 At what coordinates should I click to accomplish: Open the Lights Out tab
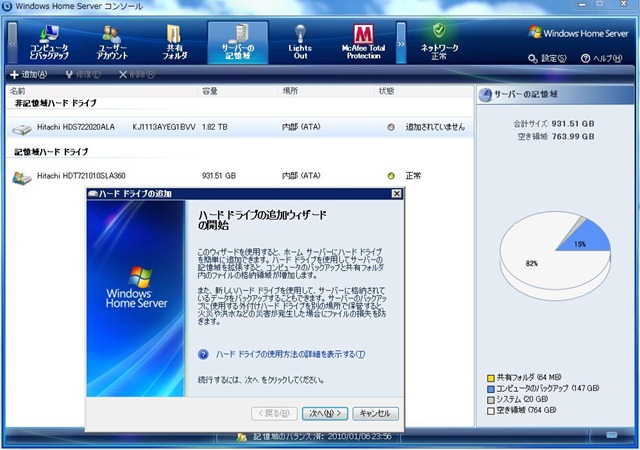pos(300,42)
